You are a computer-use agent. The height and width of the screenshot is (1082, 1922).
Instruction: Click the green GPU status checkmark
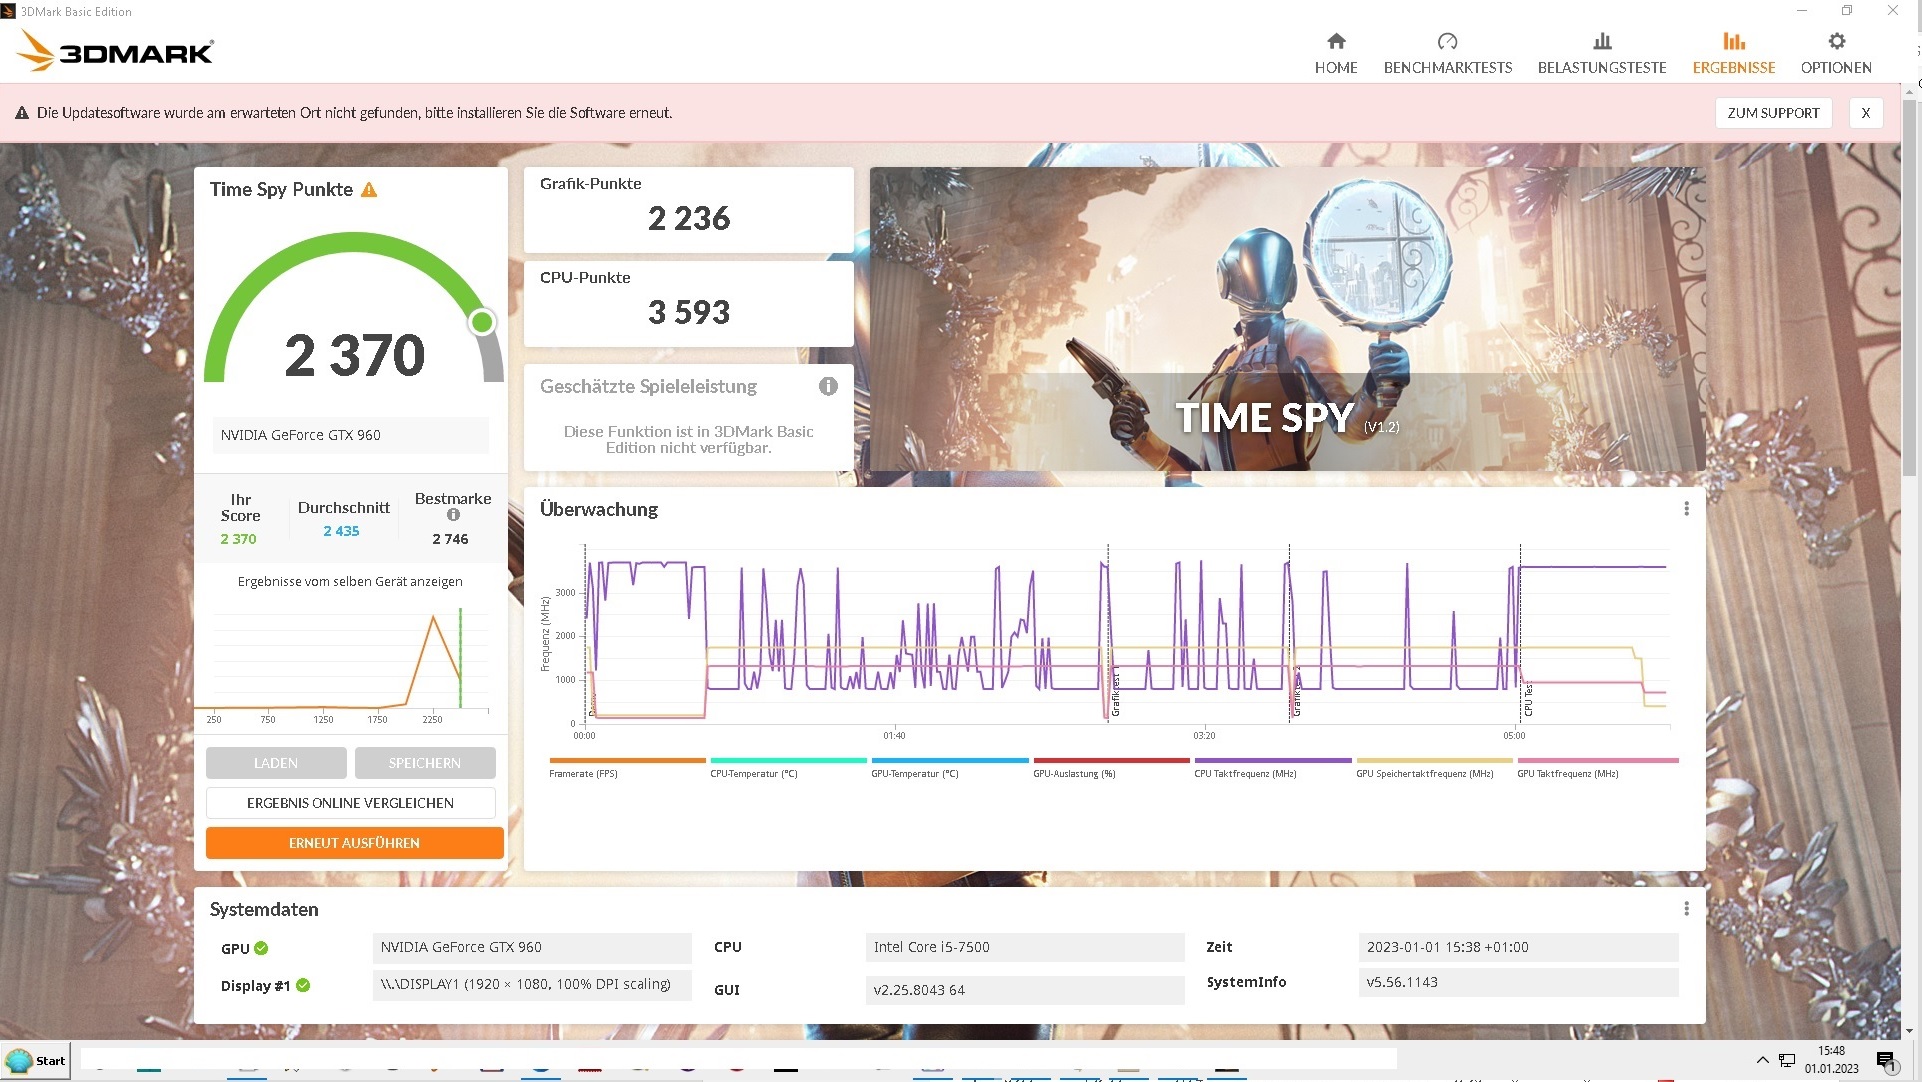pyautogui.click(x=261, y=948)
